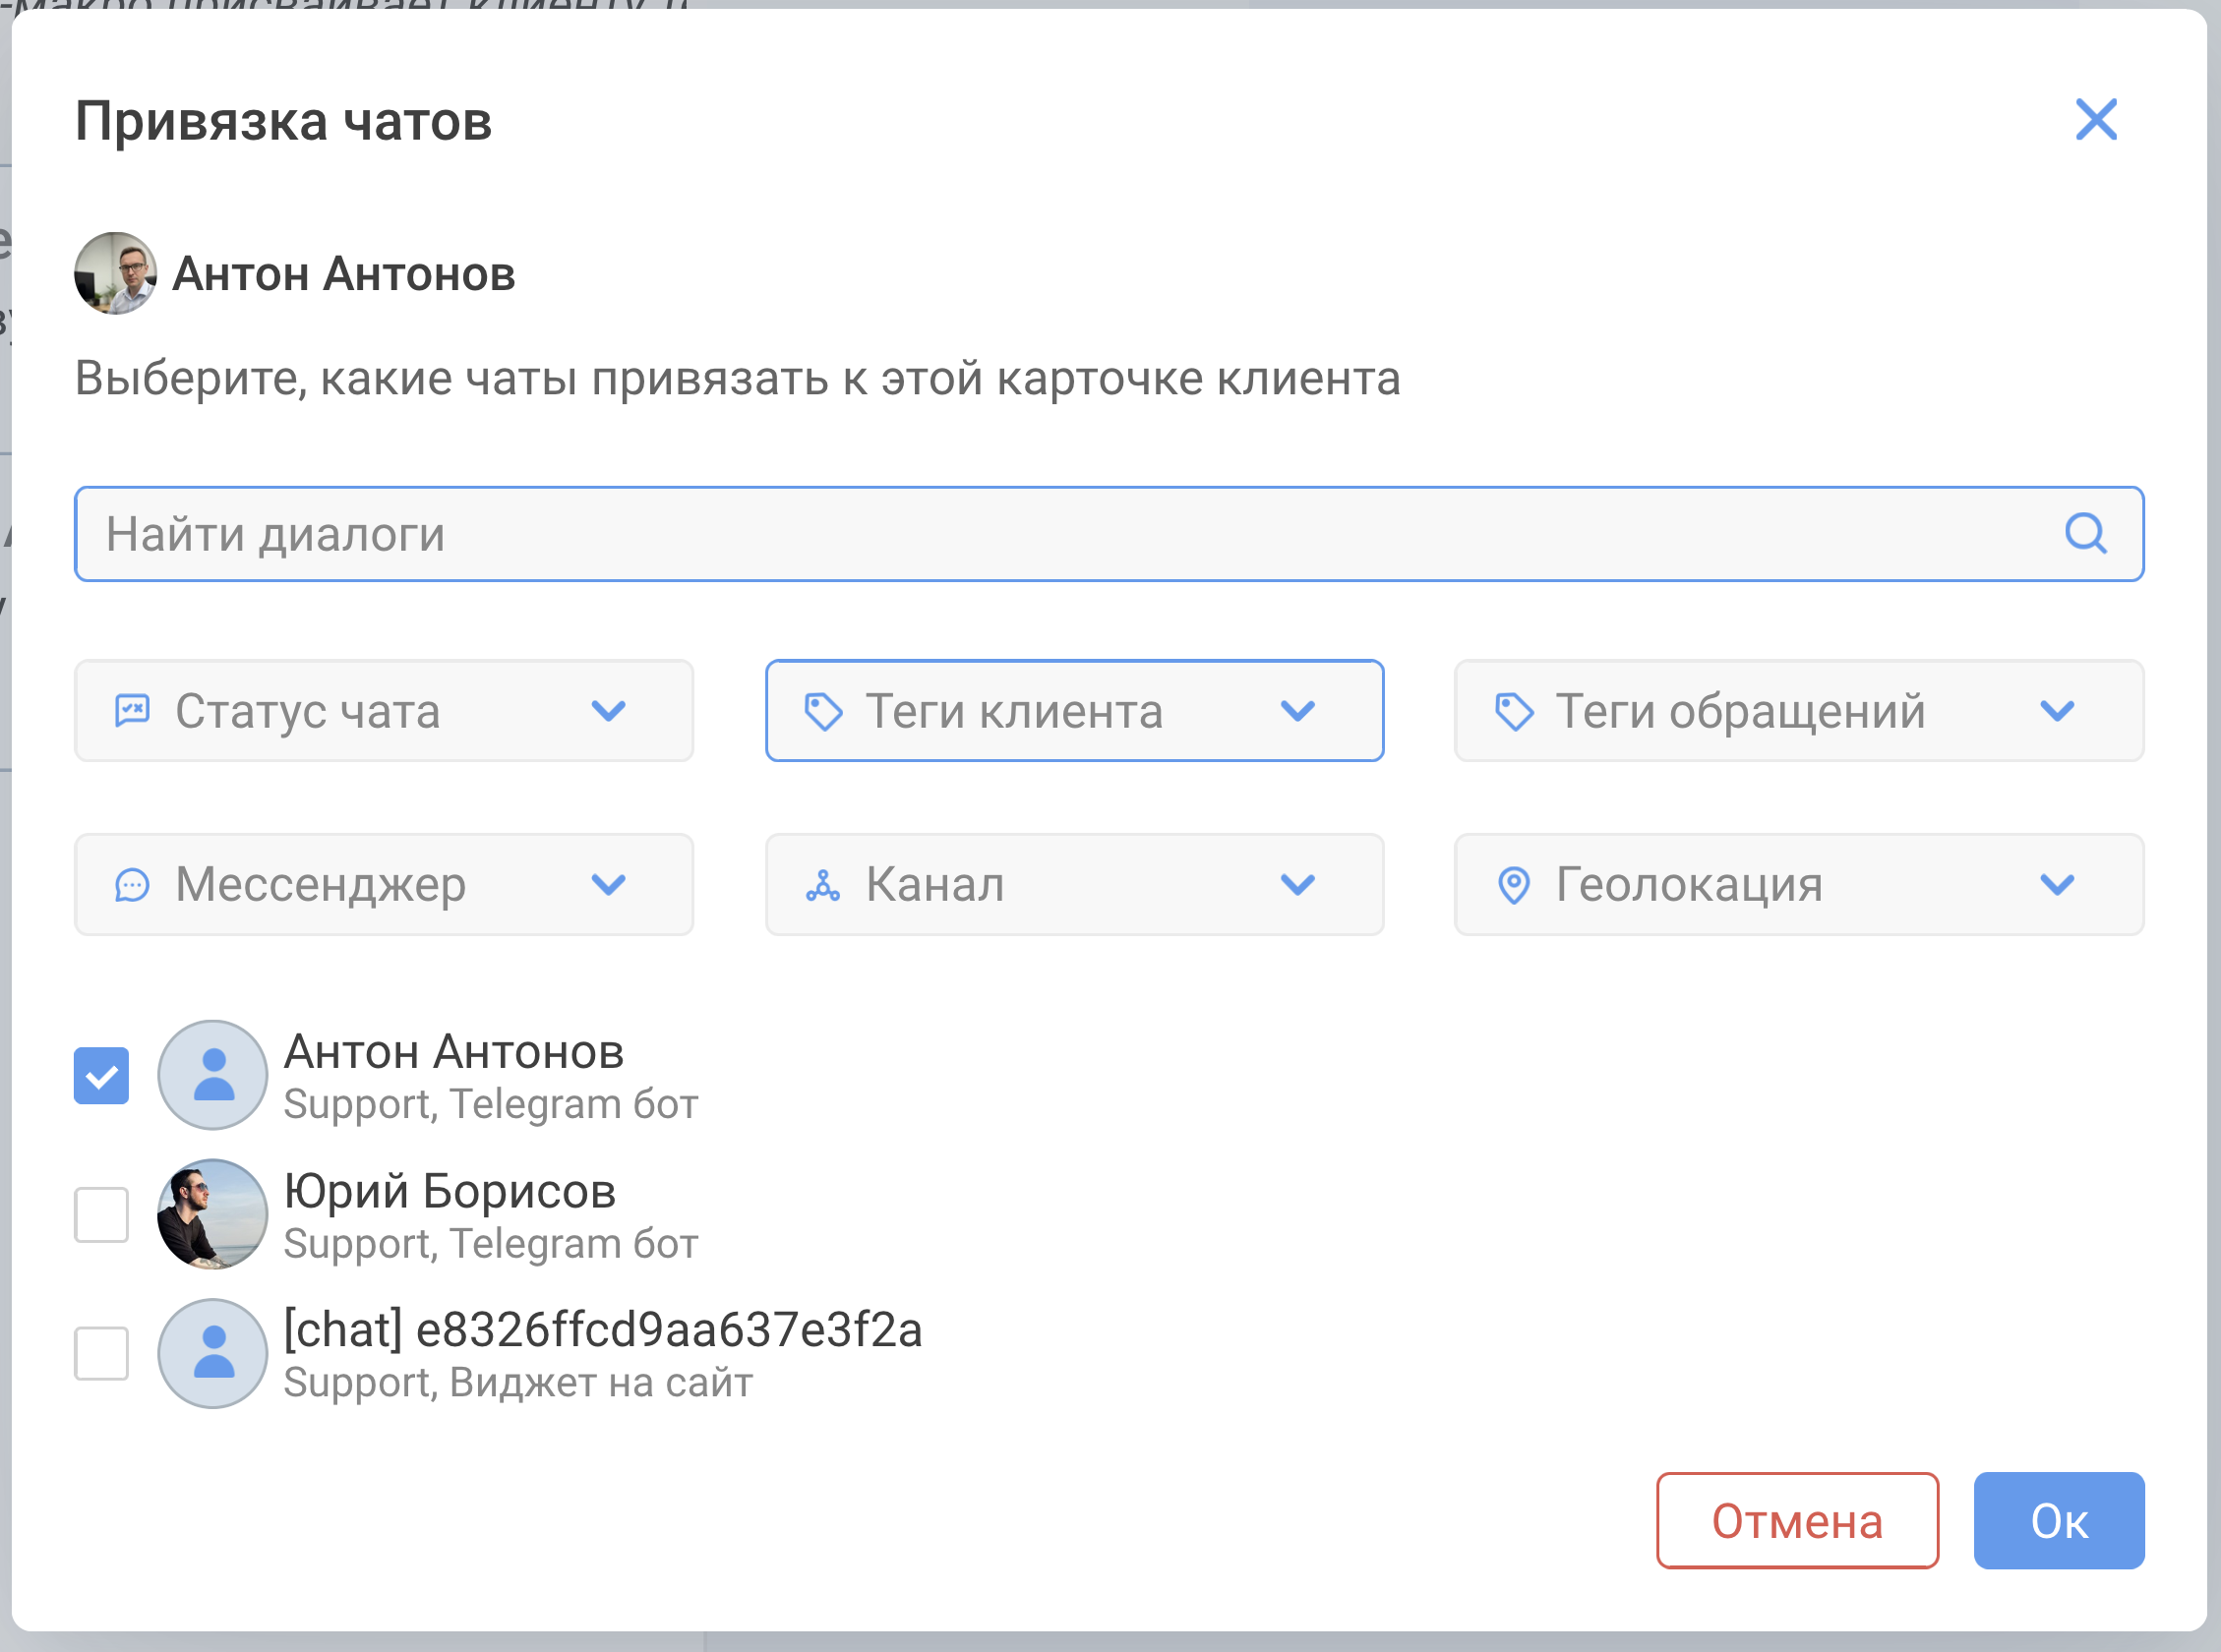Uncheck the Антон Антонов chat checkbox
Viewport: 2221px width, 1652px height.
(102, 1076)
